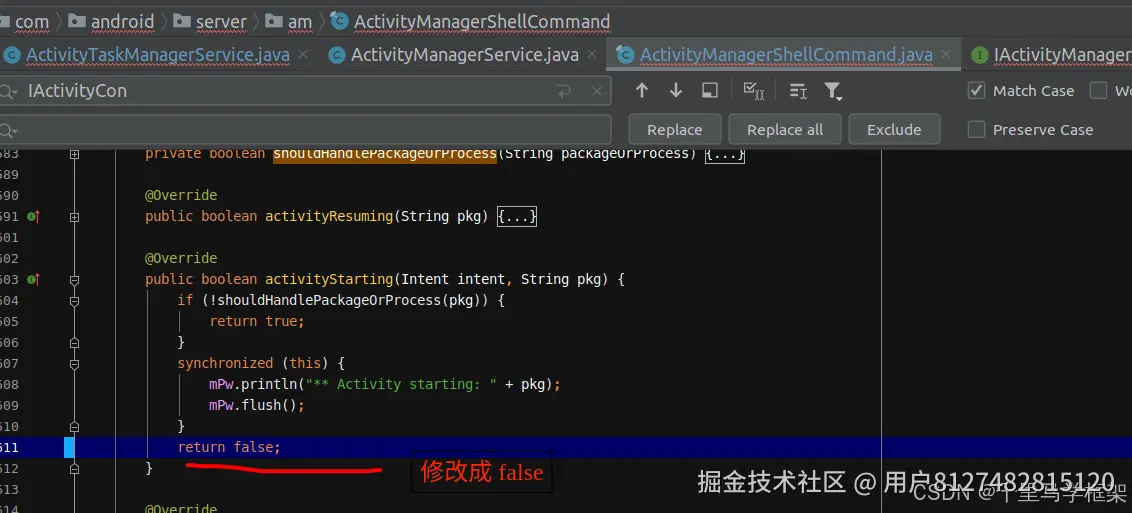Click the activityResuming method name

point(329,216)
